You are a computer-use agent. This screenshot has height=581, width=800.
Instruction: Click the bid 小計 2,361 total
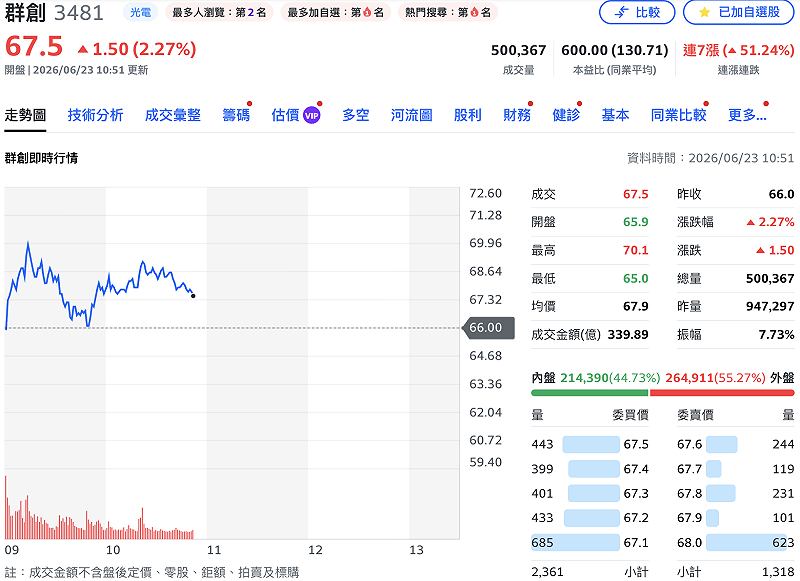[547, 572]
